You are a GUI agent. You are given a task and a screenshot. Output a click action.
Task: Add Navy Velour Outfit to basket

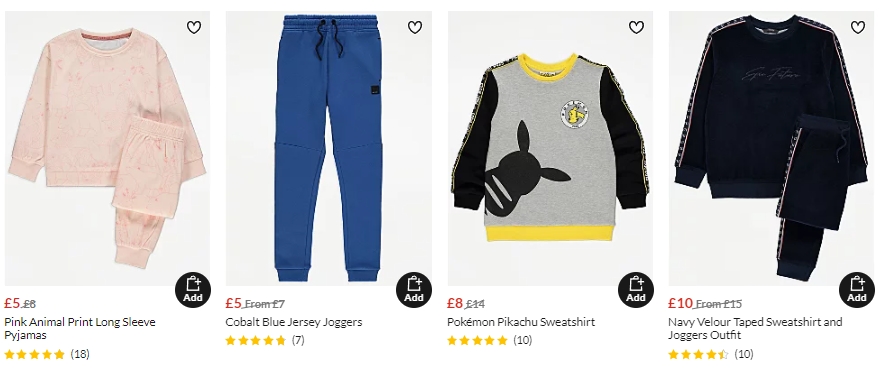click(857, 290)
